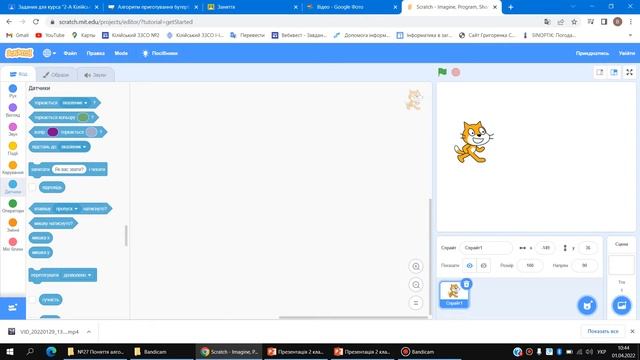Image resolution: width=640 pixels, height=360 pixels.
Task: Click Увійти sign in link
Action: [x=627, y=53]
